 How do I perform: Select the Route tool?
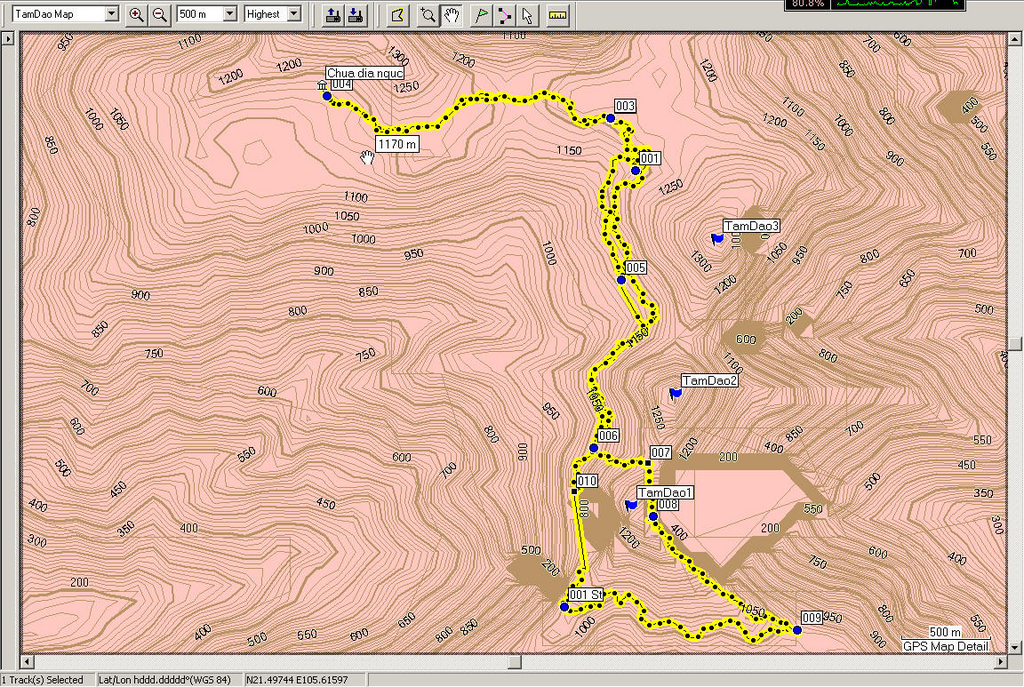click(504, 15)
